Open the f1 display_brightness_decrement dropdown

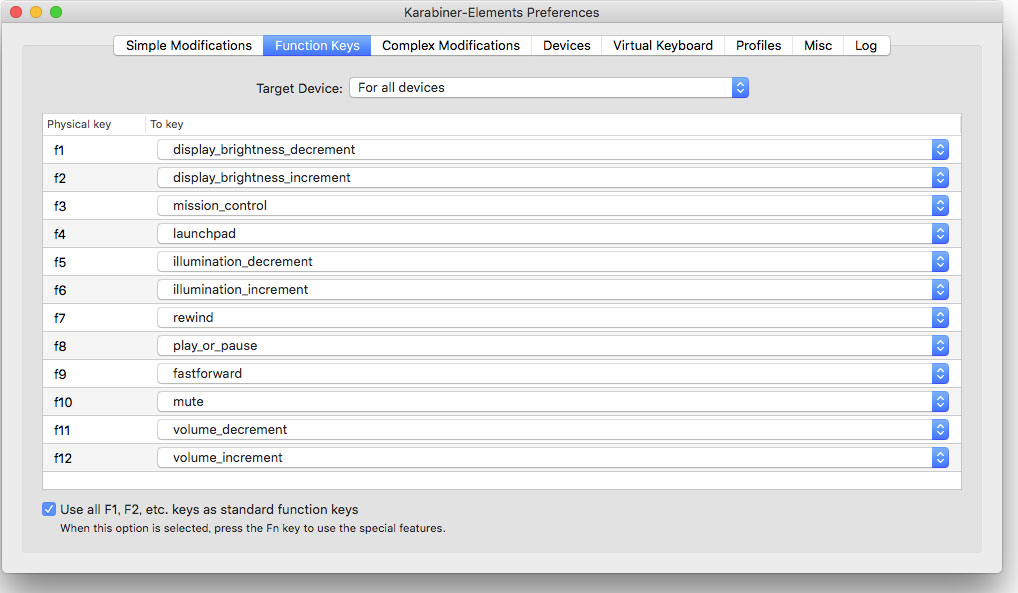click(552, 149)
